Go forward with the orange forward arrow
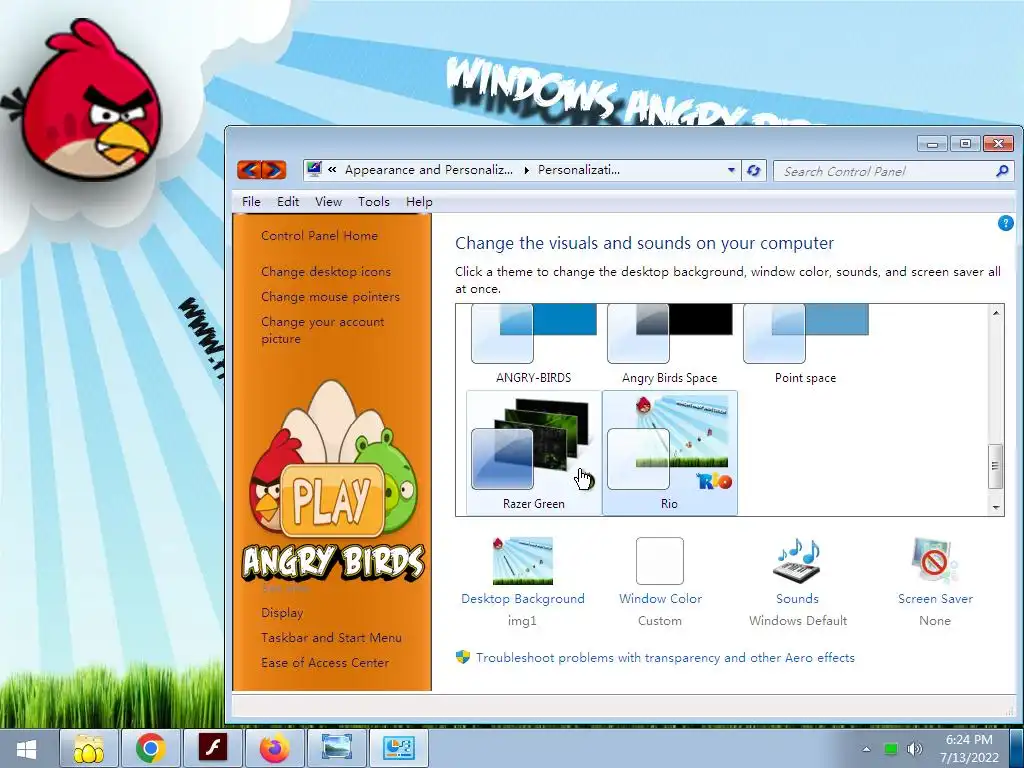This screenshot has width=1024, height=768. click(x=274, y=170)
